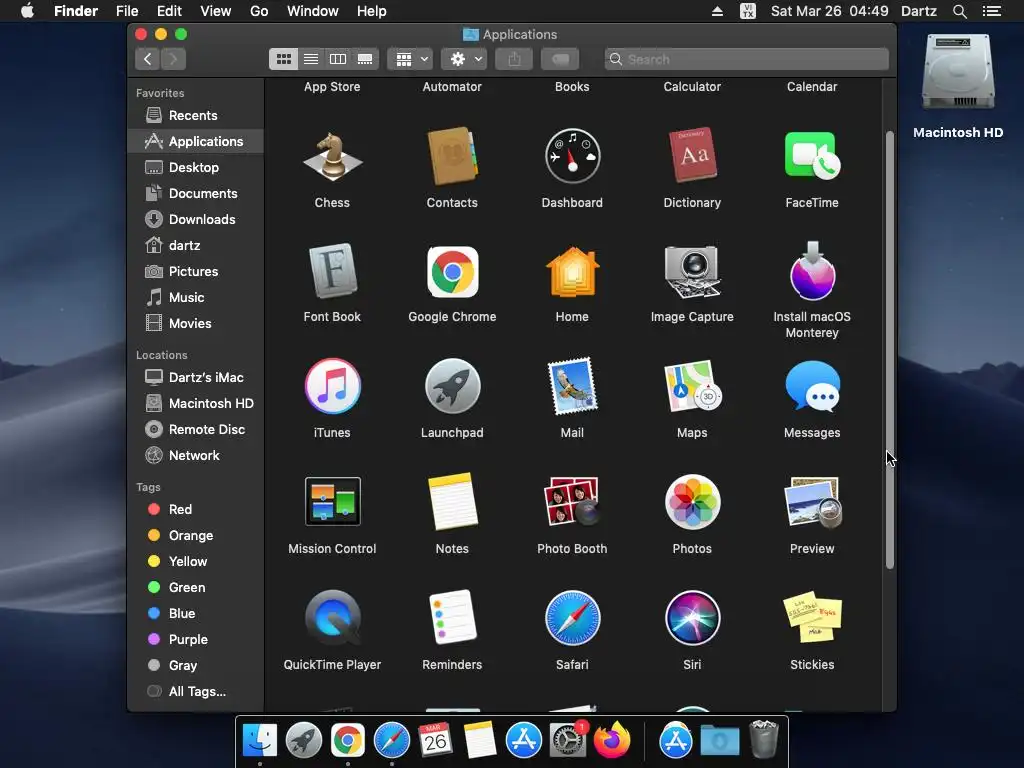1024x768 pixels.
Task: Launch FaceTime app icon
Action: pos(812,155)
